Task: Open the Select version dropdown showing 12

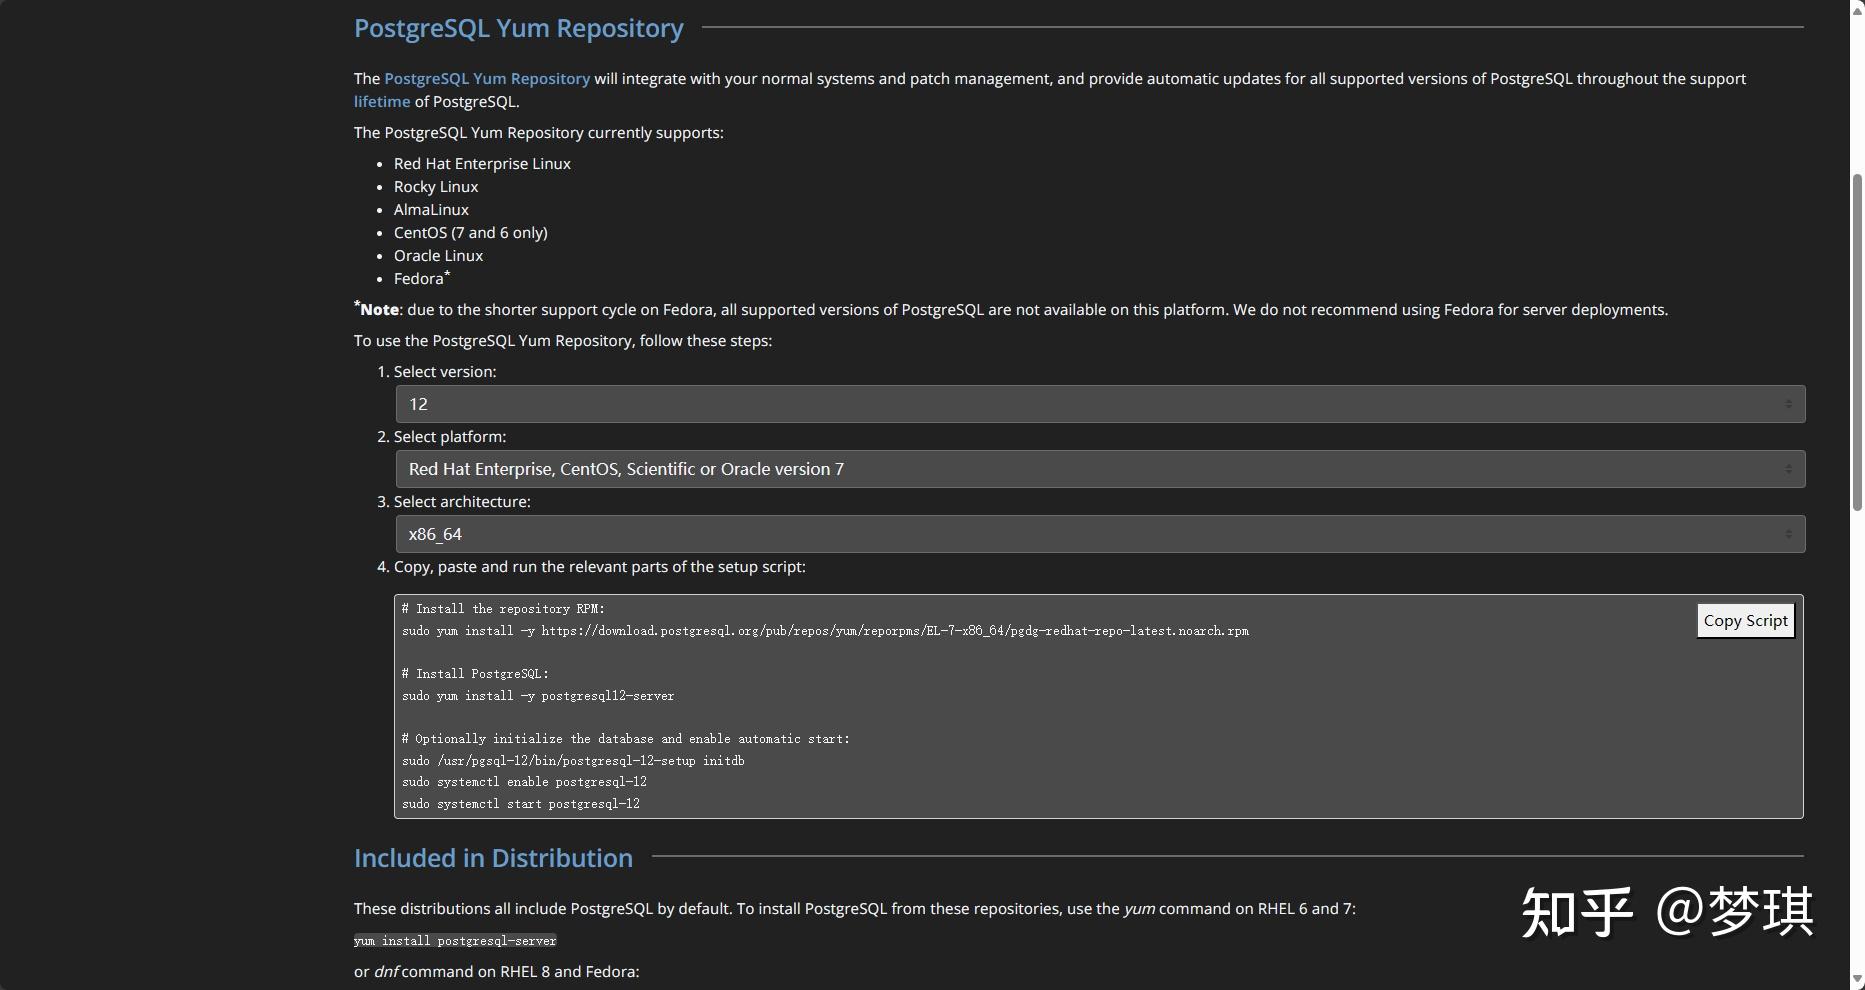Action: click(x=1100, y=404)
